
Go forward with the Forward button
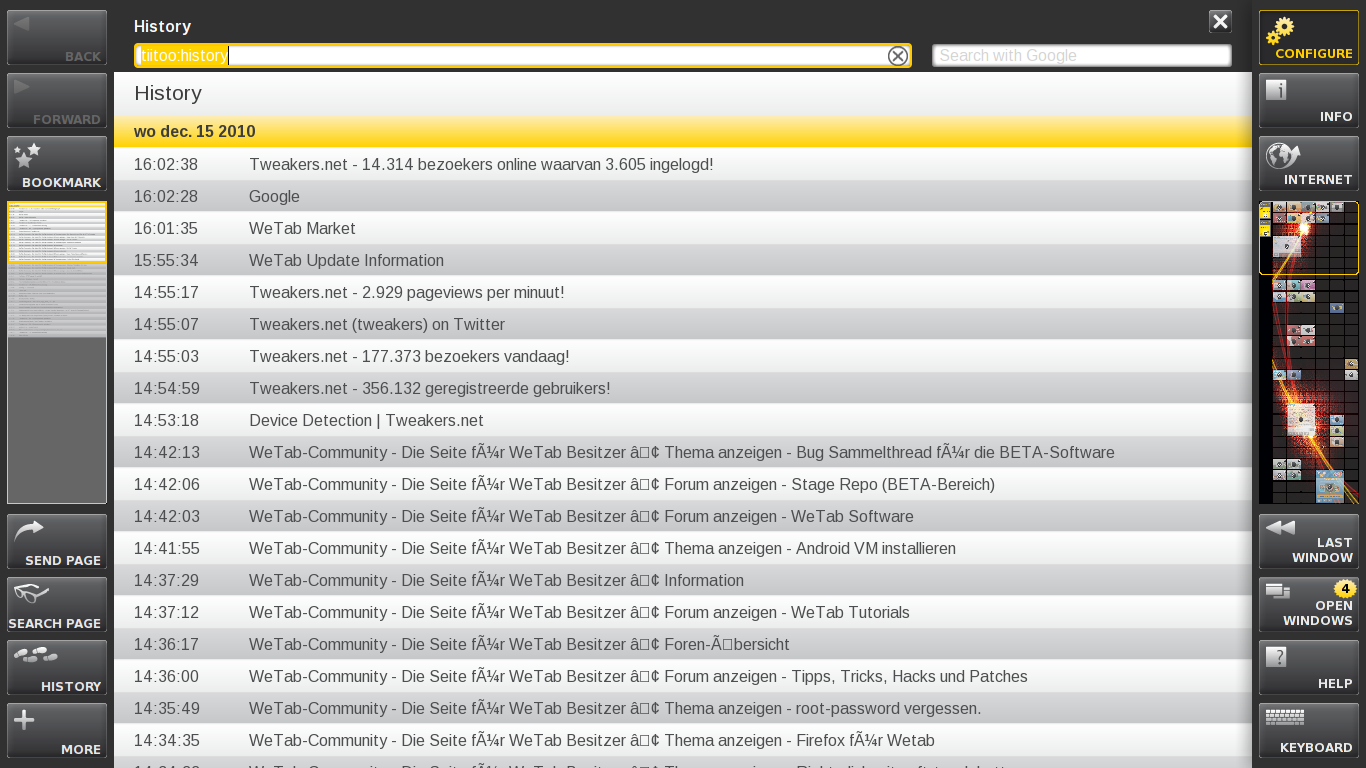[x=57, y=101]
